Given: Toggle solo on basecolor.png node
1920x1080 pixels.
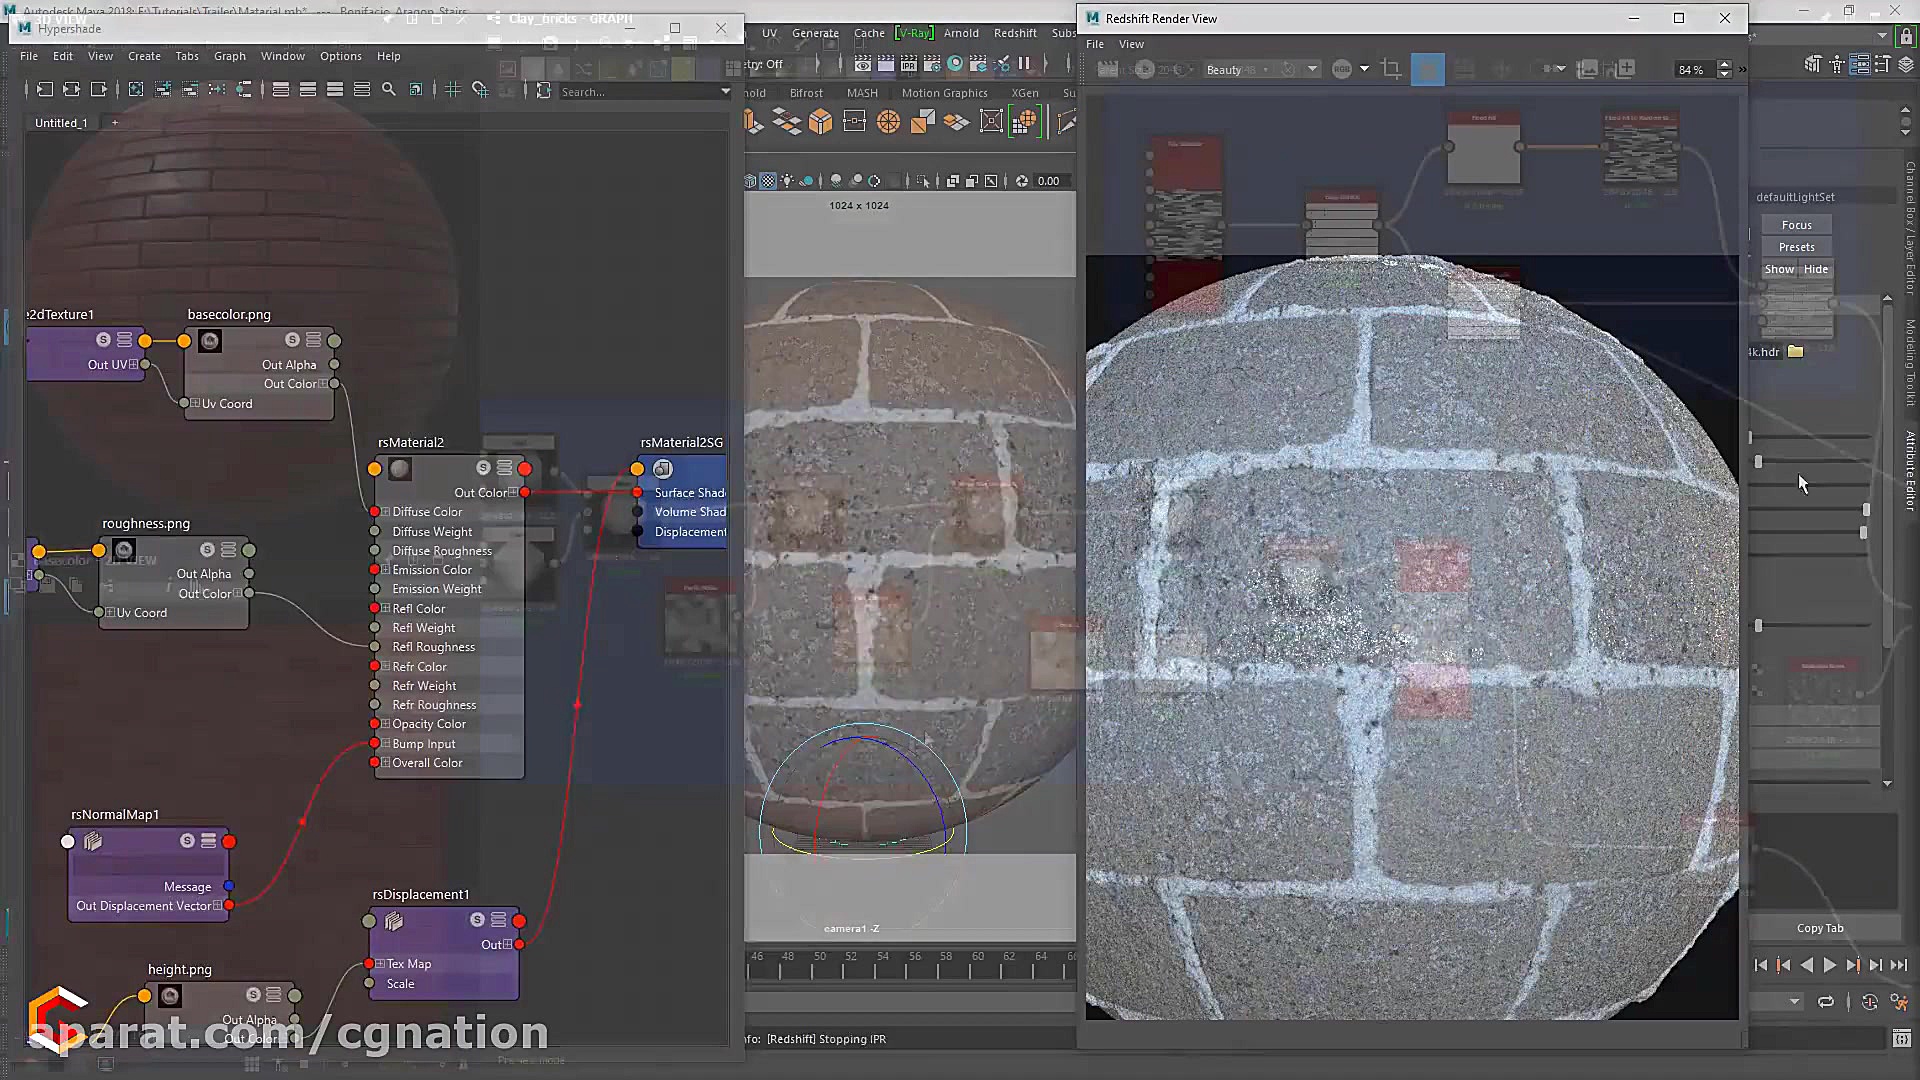Looking at the screenshot, I should [292, 340].
